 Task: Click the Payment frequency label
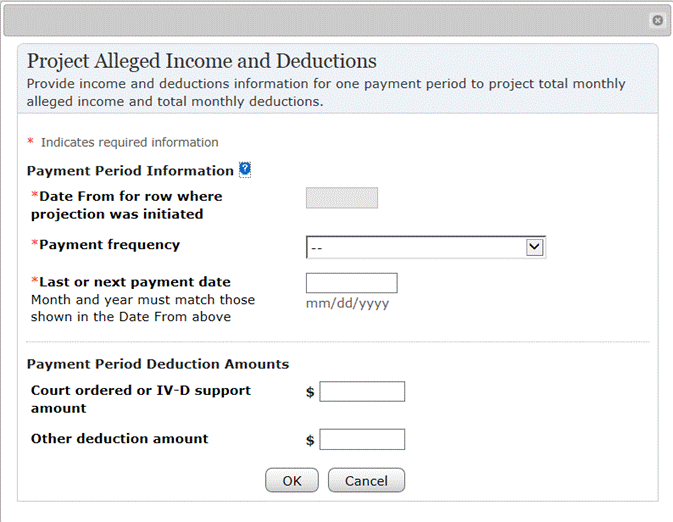(108, 245)
